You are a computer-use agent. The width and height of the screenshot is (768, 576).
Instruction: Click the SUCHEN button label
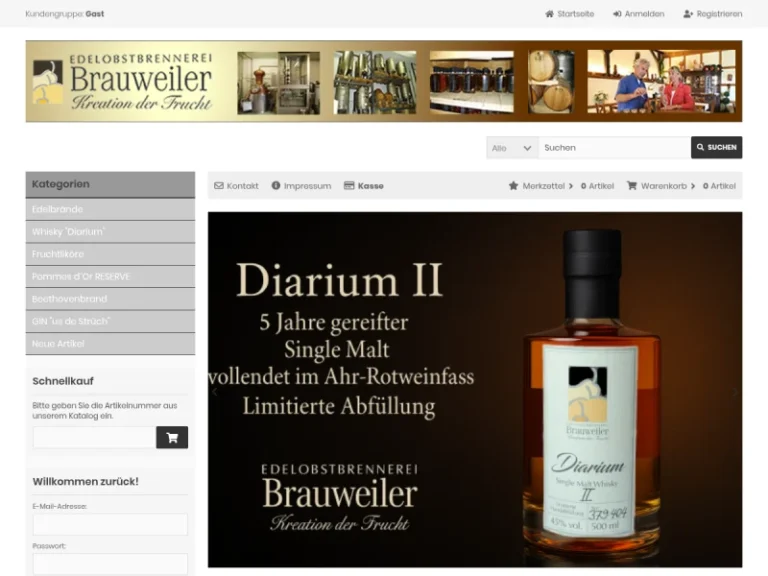pos(722,147)
